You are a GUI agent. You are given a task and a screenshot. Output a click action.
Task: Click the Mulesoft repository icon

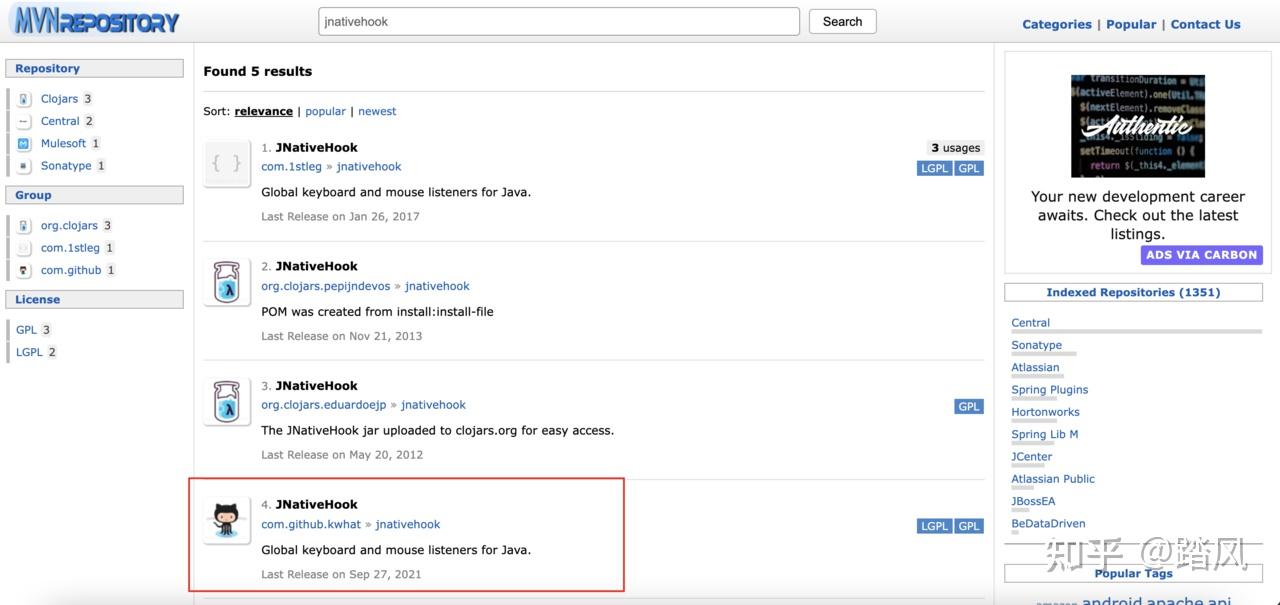tap(24, 144)
